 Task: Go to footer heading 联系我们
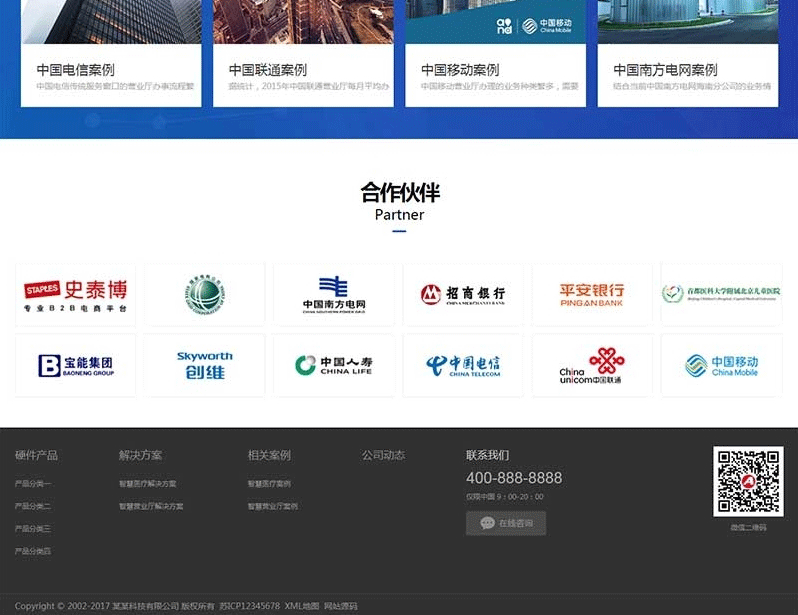[x=488, y=455]
